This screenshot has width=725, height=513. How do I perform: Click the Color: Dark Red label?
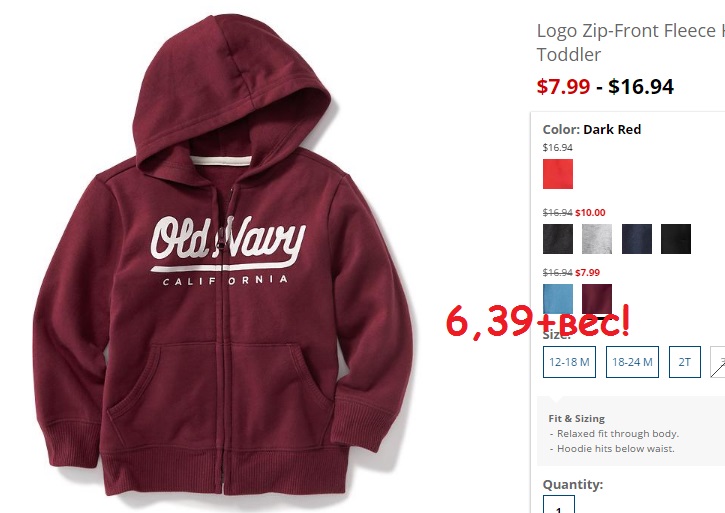pyautogui.click(x=591, y=130)
